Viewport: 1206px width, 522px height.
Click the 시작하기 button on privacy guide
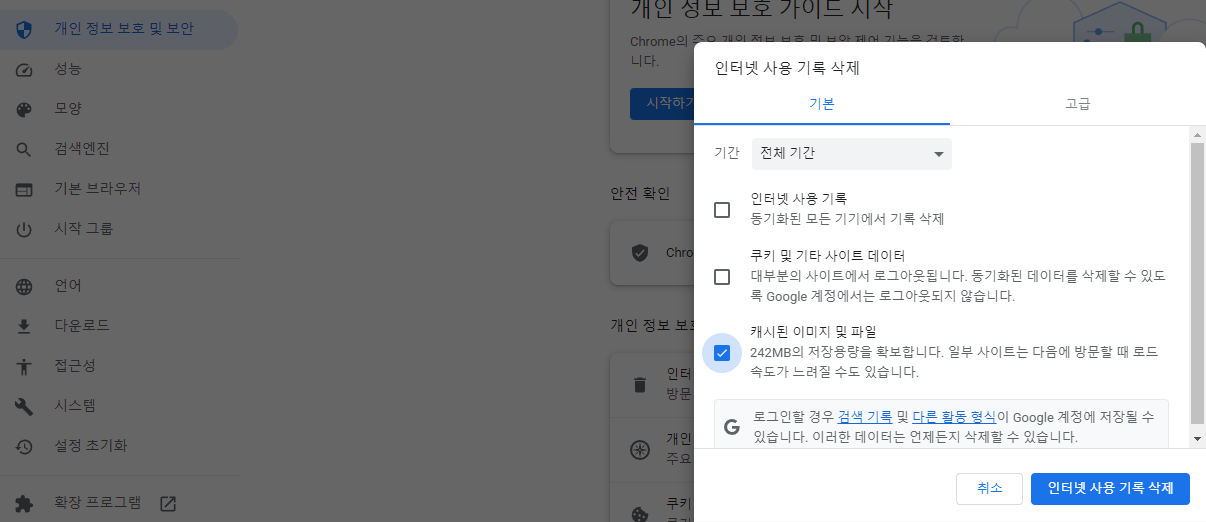pos(662,104)
